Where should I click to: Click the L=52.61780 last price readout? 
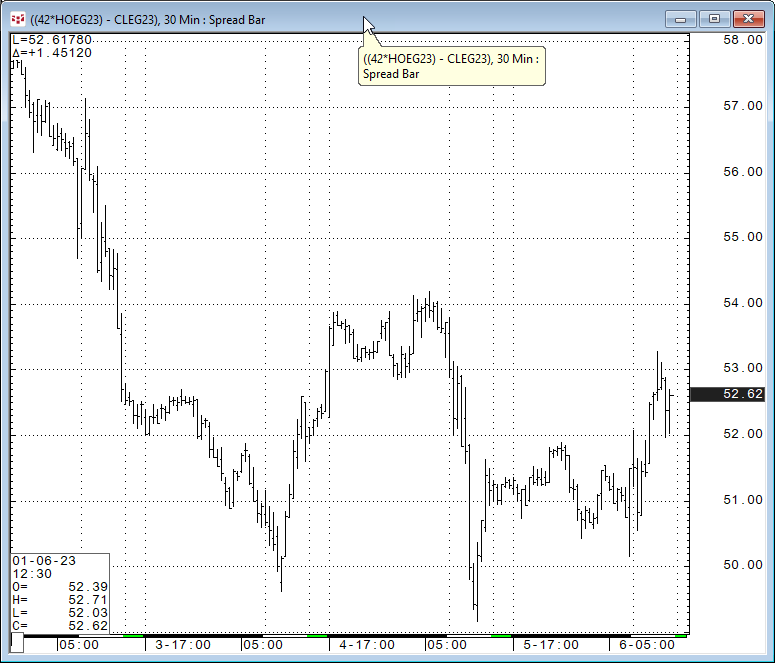tap(52, 40)
